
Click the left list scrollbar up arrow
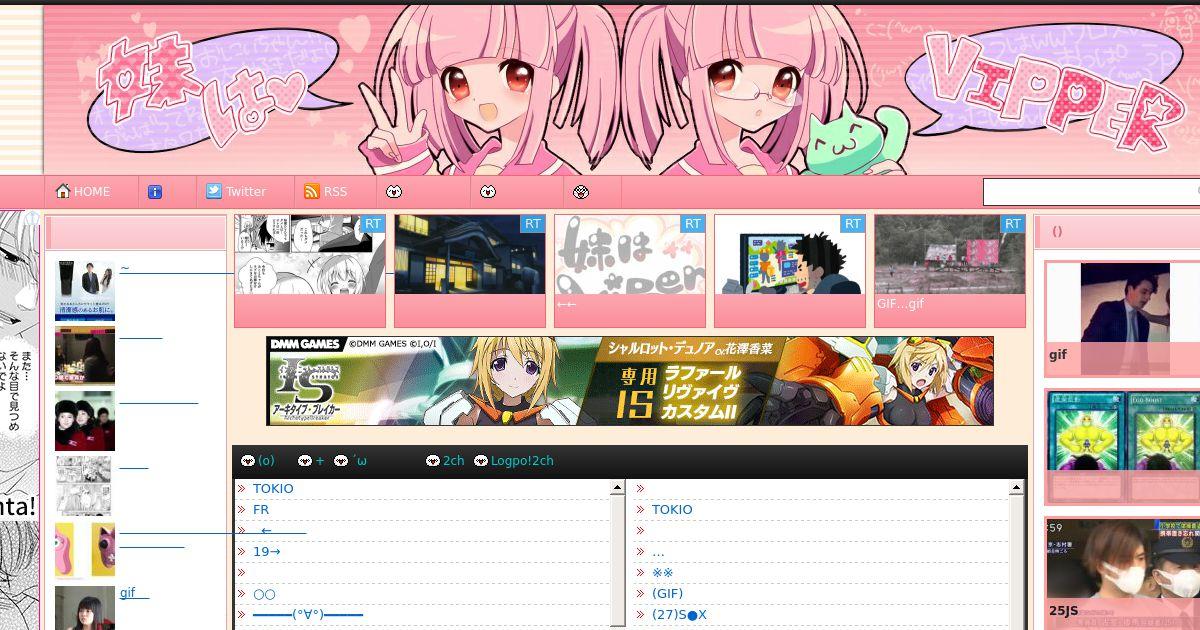click(617, 488)
